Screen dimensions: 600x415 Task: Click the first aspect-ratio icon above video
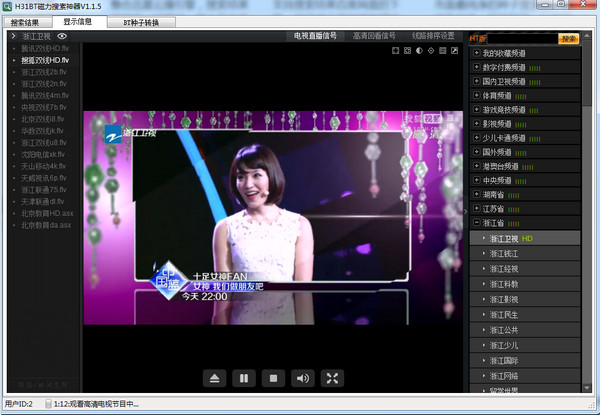click(x=395, y=50)
